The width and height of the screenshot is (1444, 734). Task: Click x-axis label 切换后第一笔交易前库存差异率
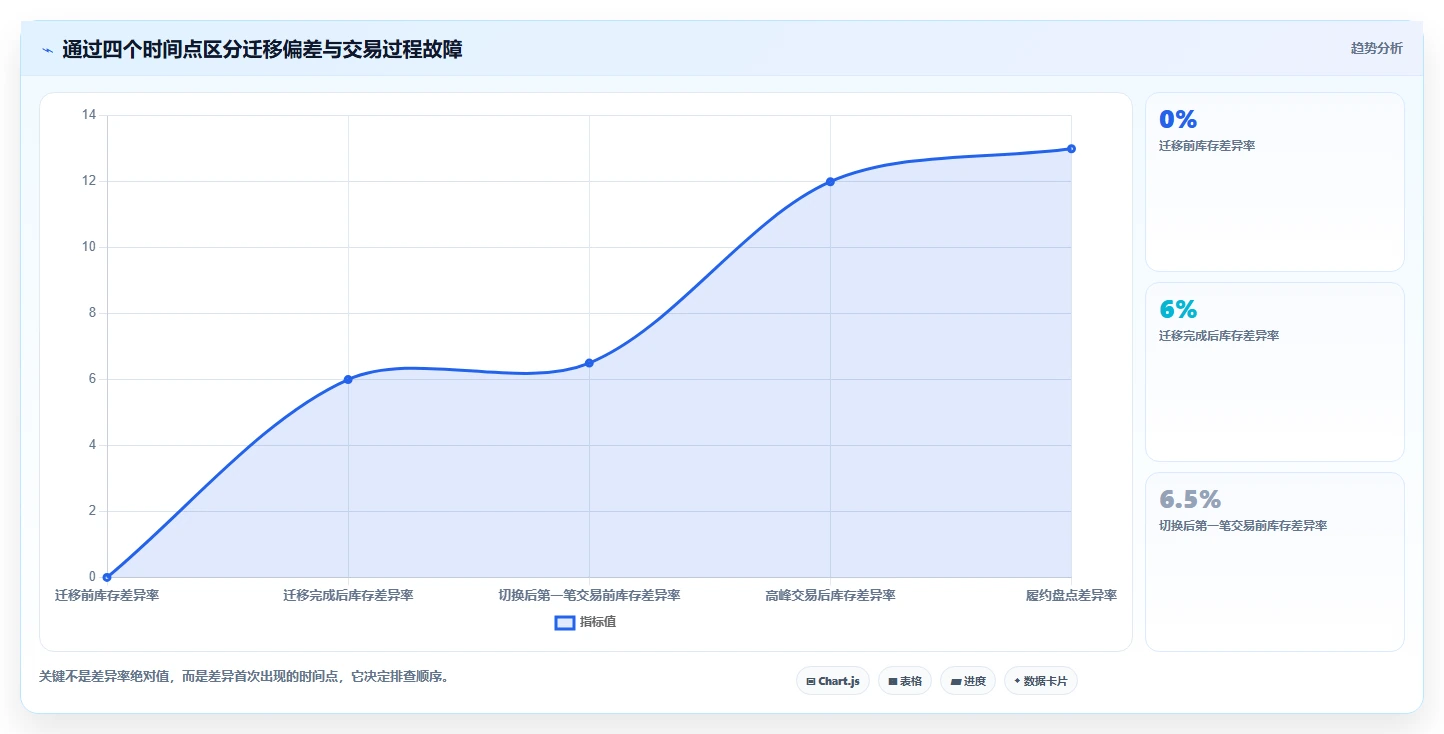click(589, 595)
